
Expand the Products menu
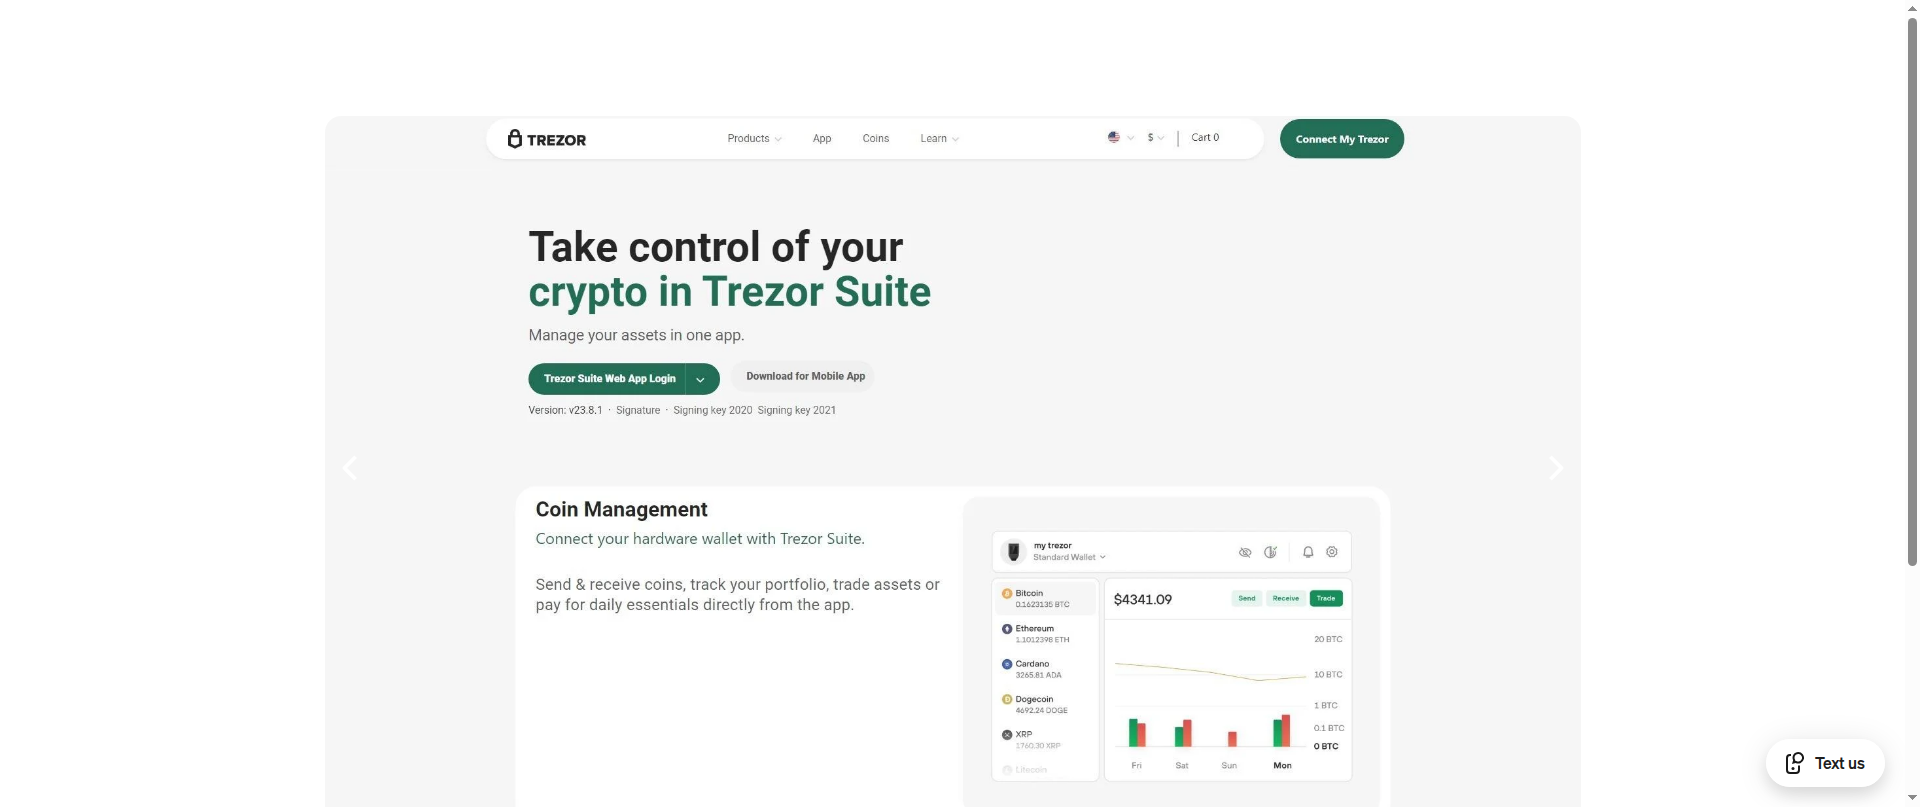[x=754, y=139]
